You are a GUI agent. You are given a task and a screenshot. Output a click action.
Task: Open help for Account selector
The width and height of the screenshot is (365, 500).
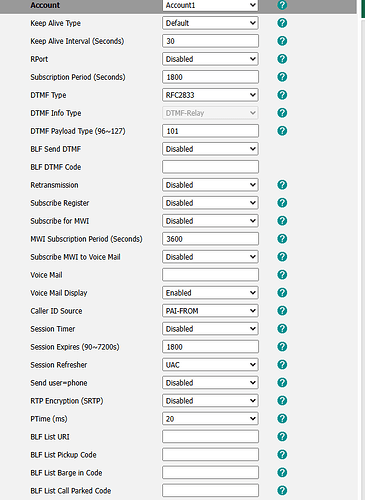click(x=282, y=5)
